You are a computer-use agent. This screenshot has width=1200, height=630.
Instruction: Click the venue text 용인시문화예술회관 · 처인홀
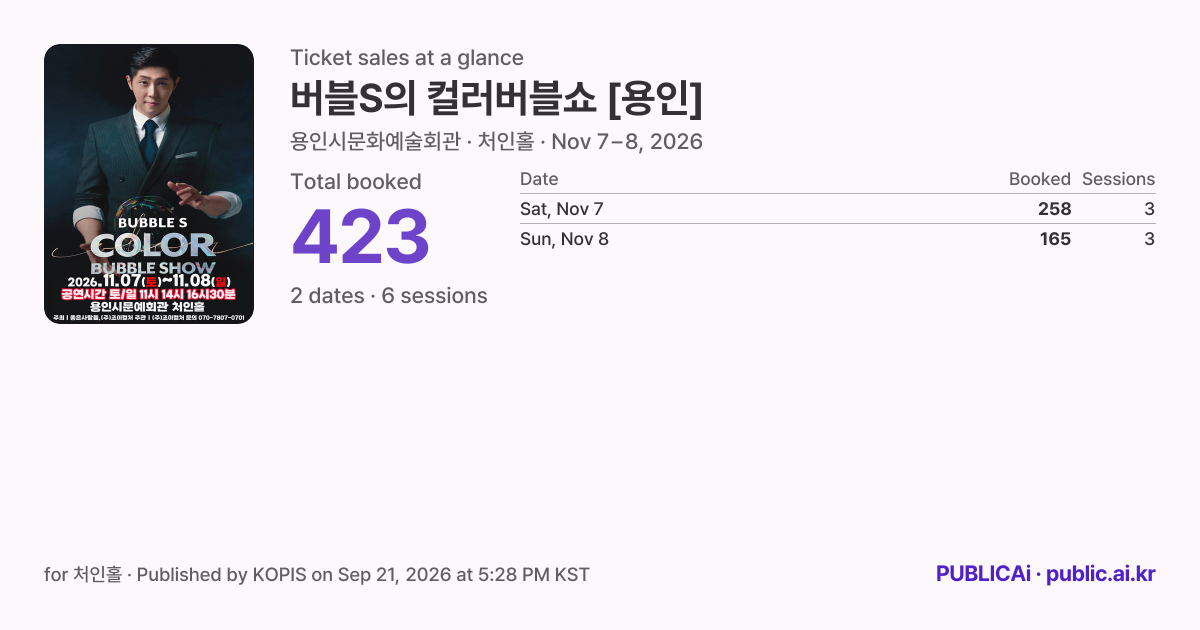coord(412,142)
